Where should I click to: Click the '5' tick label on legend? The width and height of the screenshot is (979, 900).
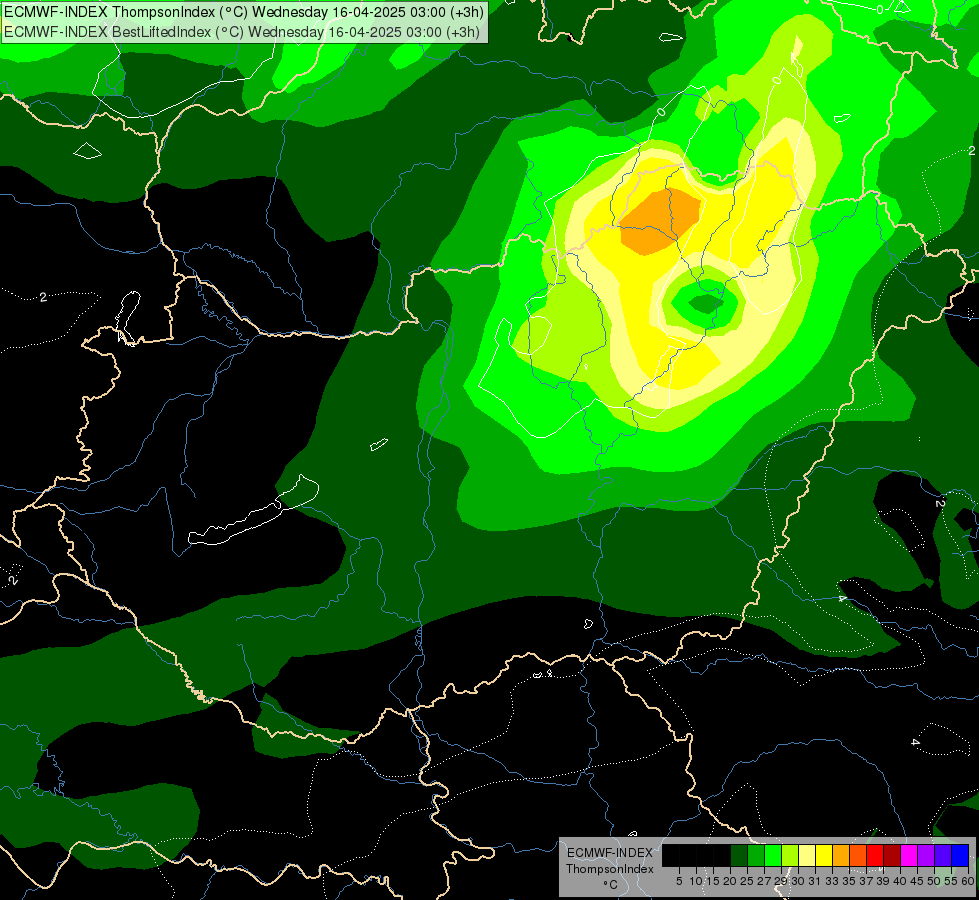[679, 881]
